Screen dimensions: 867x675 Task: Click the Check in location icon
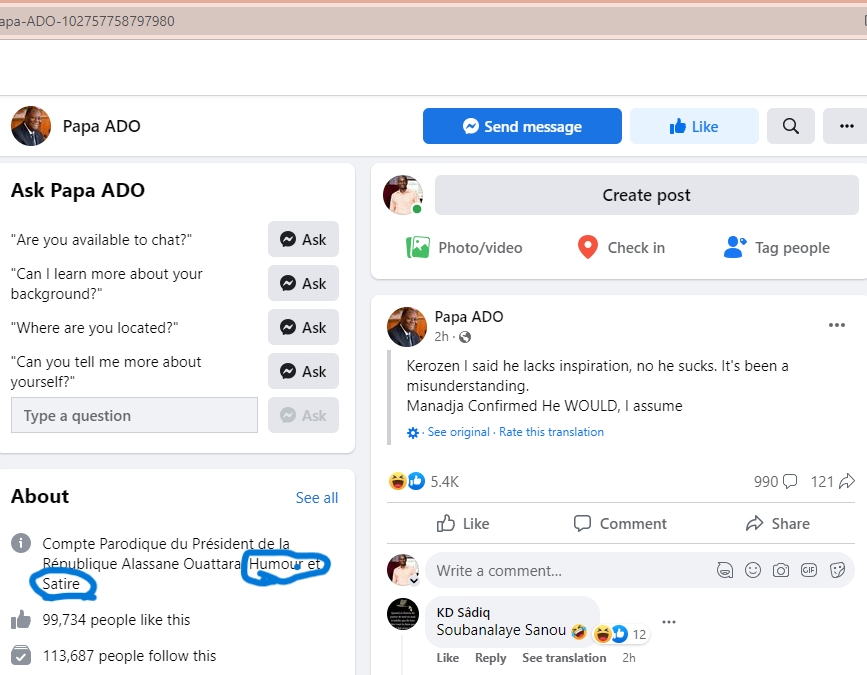click(588, 247)
